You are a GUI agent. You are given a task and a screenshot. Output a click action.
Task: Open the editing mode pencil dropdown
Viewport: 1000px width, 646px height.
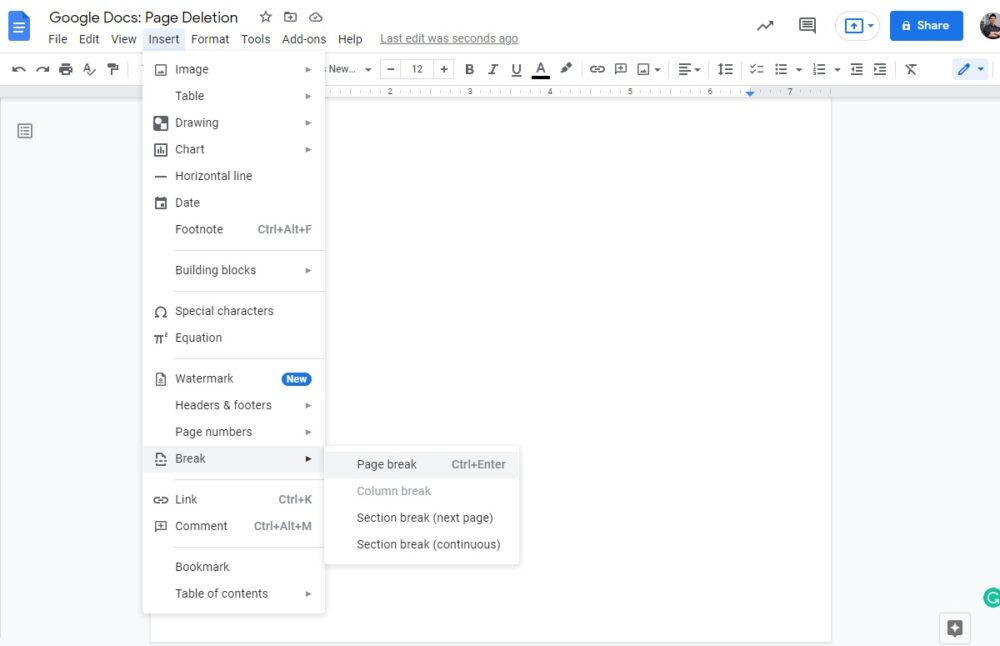click(x=970, y=69)
